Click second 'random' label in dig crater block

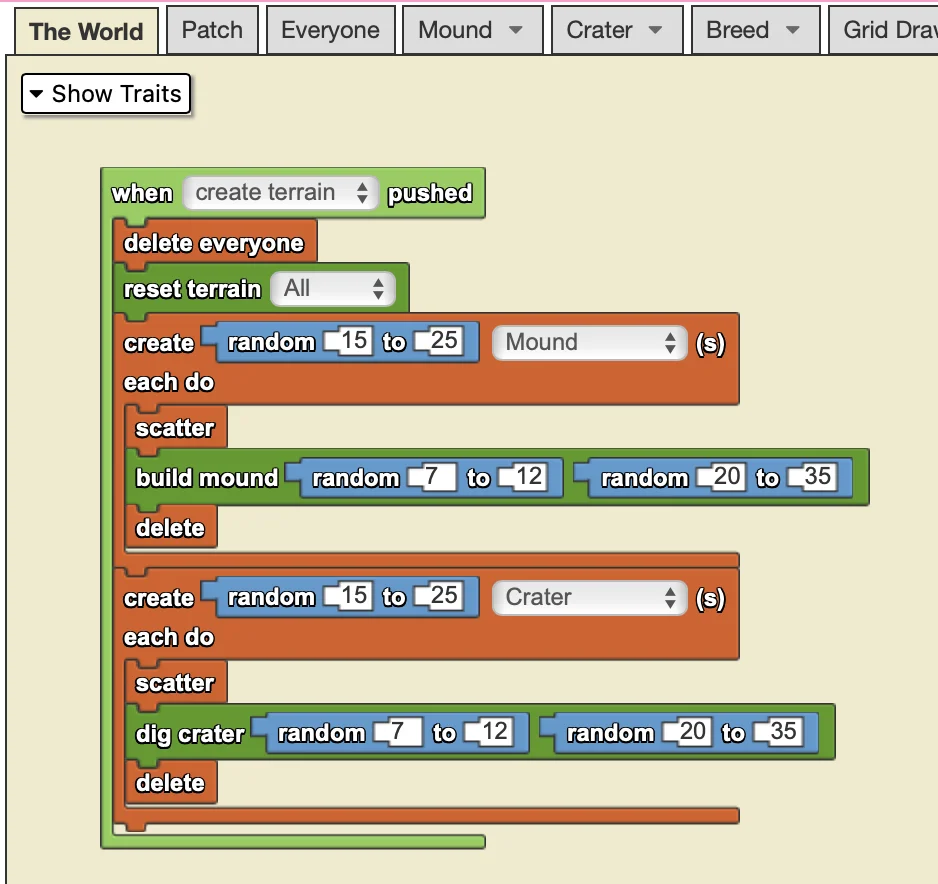[610, 734]
